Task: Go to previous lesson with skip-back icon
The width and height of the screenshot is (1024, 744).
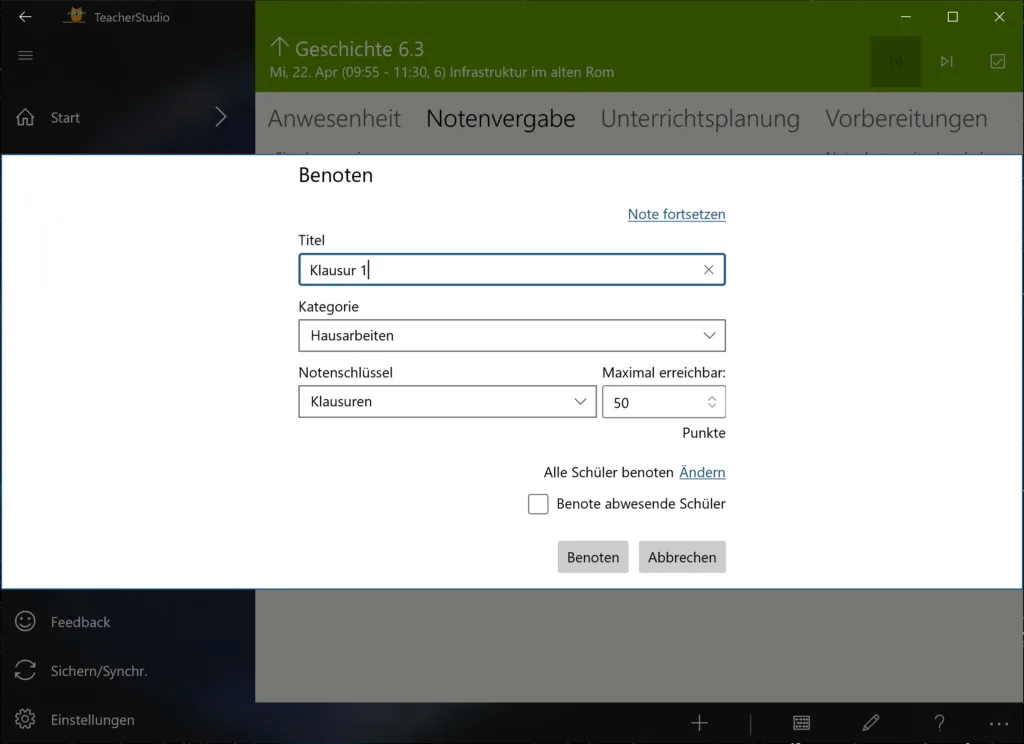Action: (895, 61)
